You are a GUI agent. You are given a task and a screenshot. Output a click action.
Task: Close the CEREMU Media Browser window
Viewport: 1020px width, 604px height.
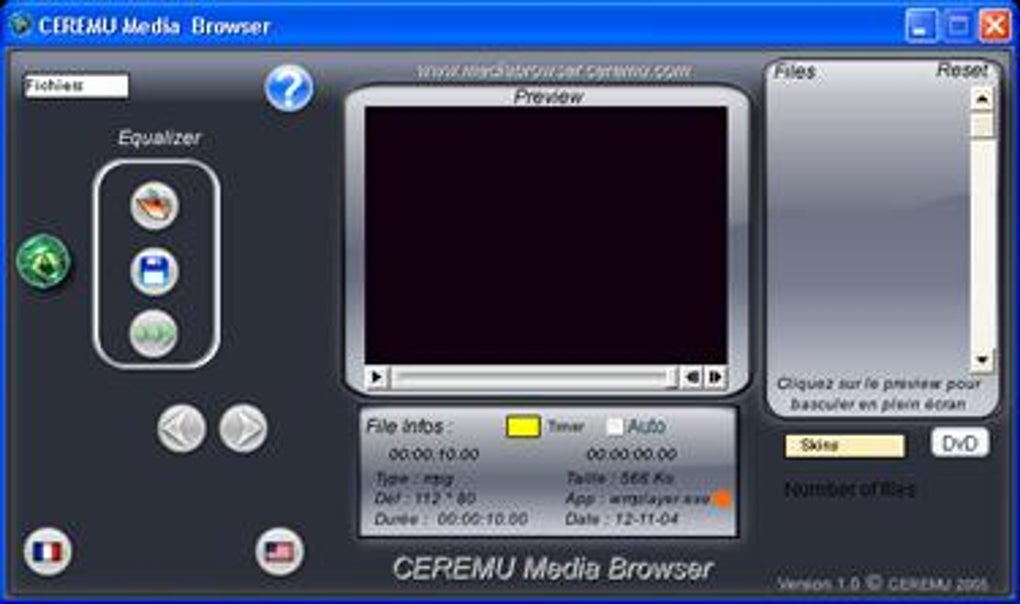995,26
